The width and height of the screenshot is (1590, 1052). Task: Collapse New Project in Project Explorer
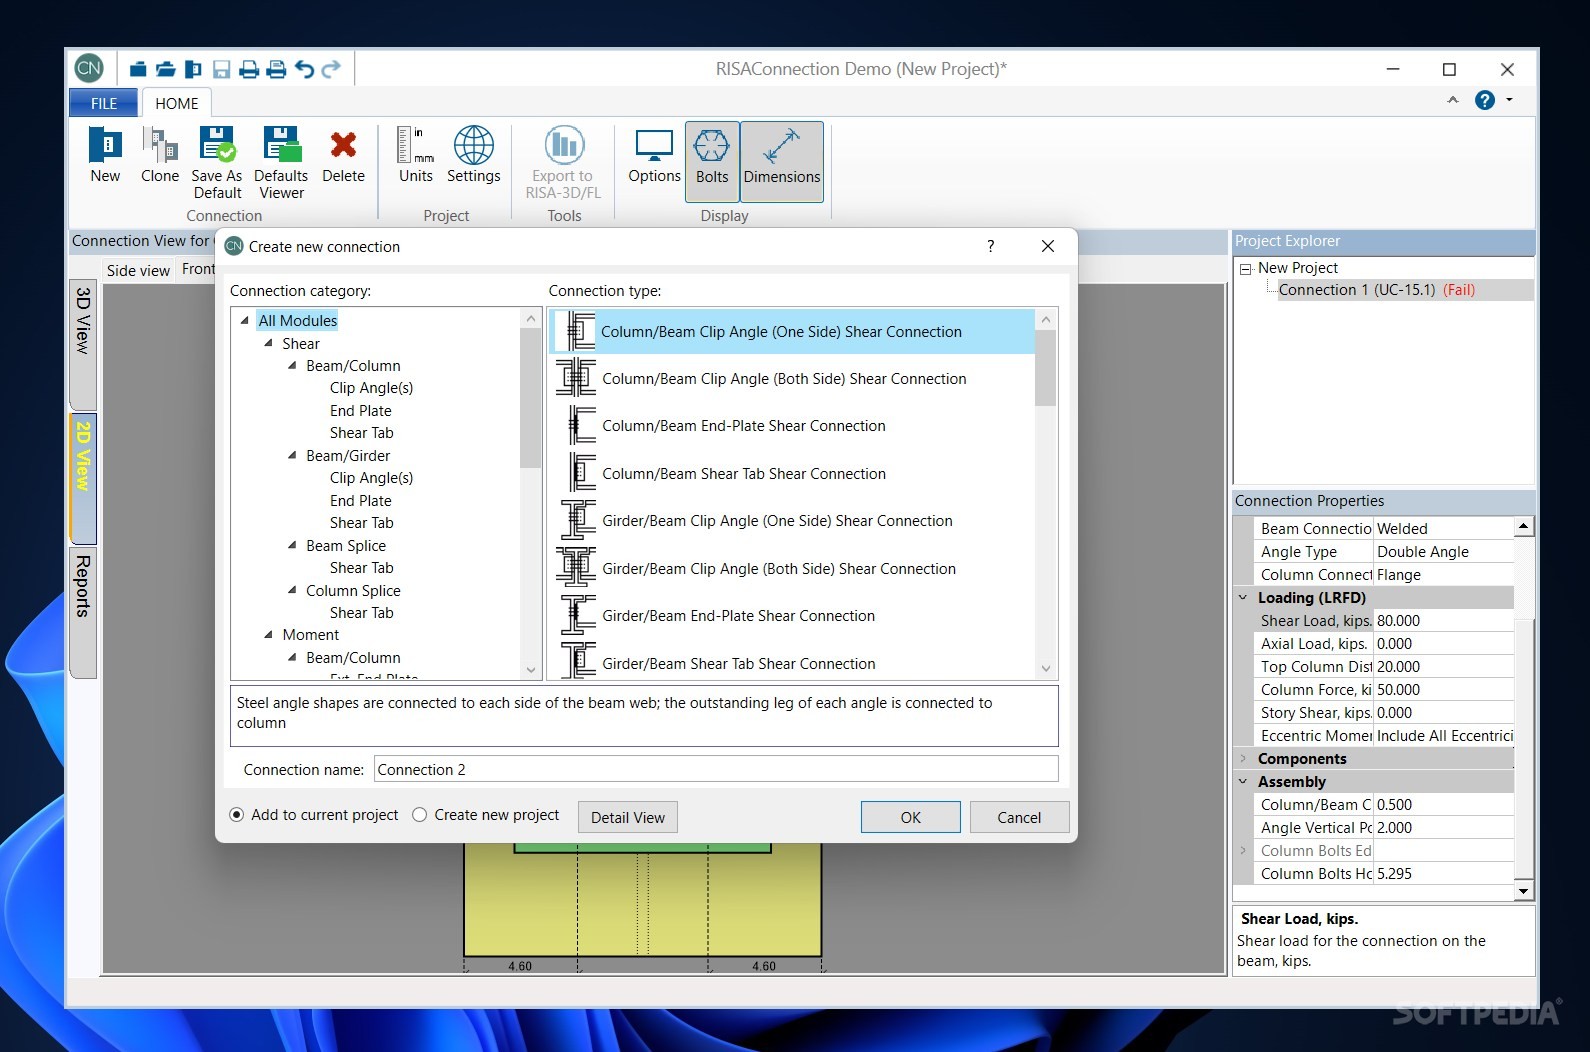[x=1246, y=269]
